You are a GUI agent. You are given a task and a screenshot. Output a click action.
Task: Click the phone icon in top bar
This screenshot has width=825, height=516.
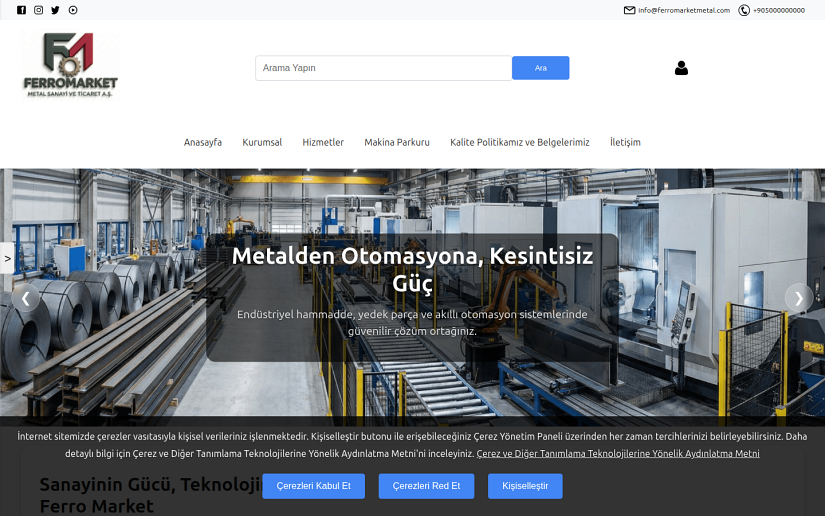click(x=744, y=10)
